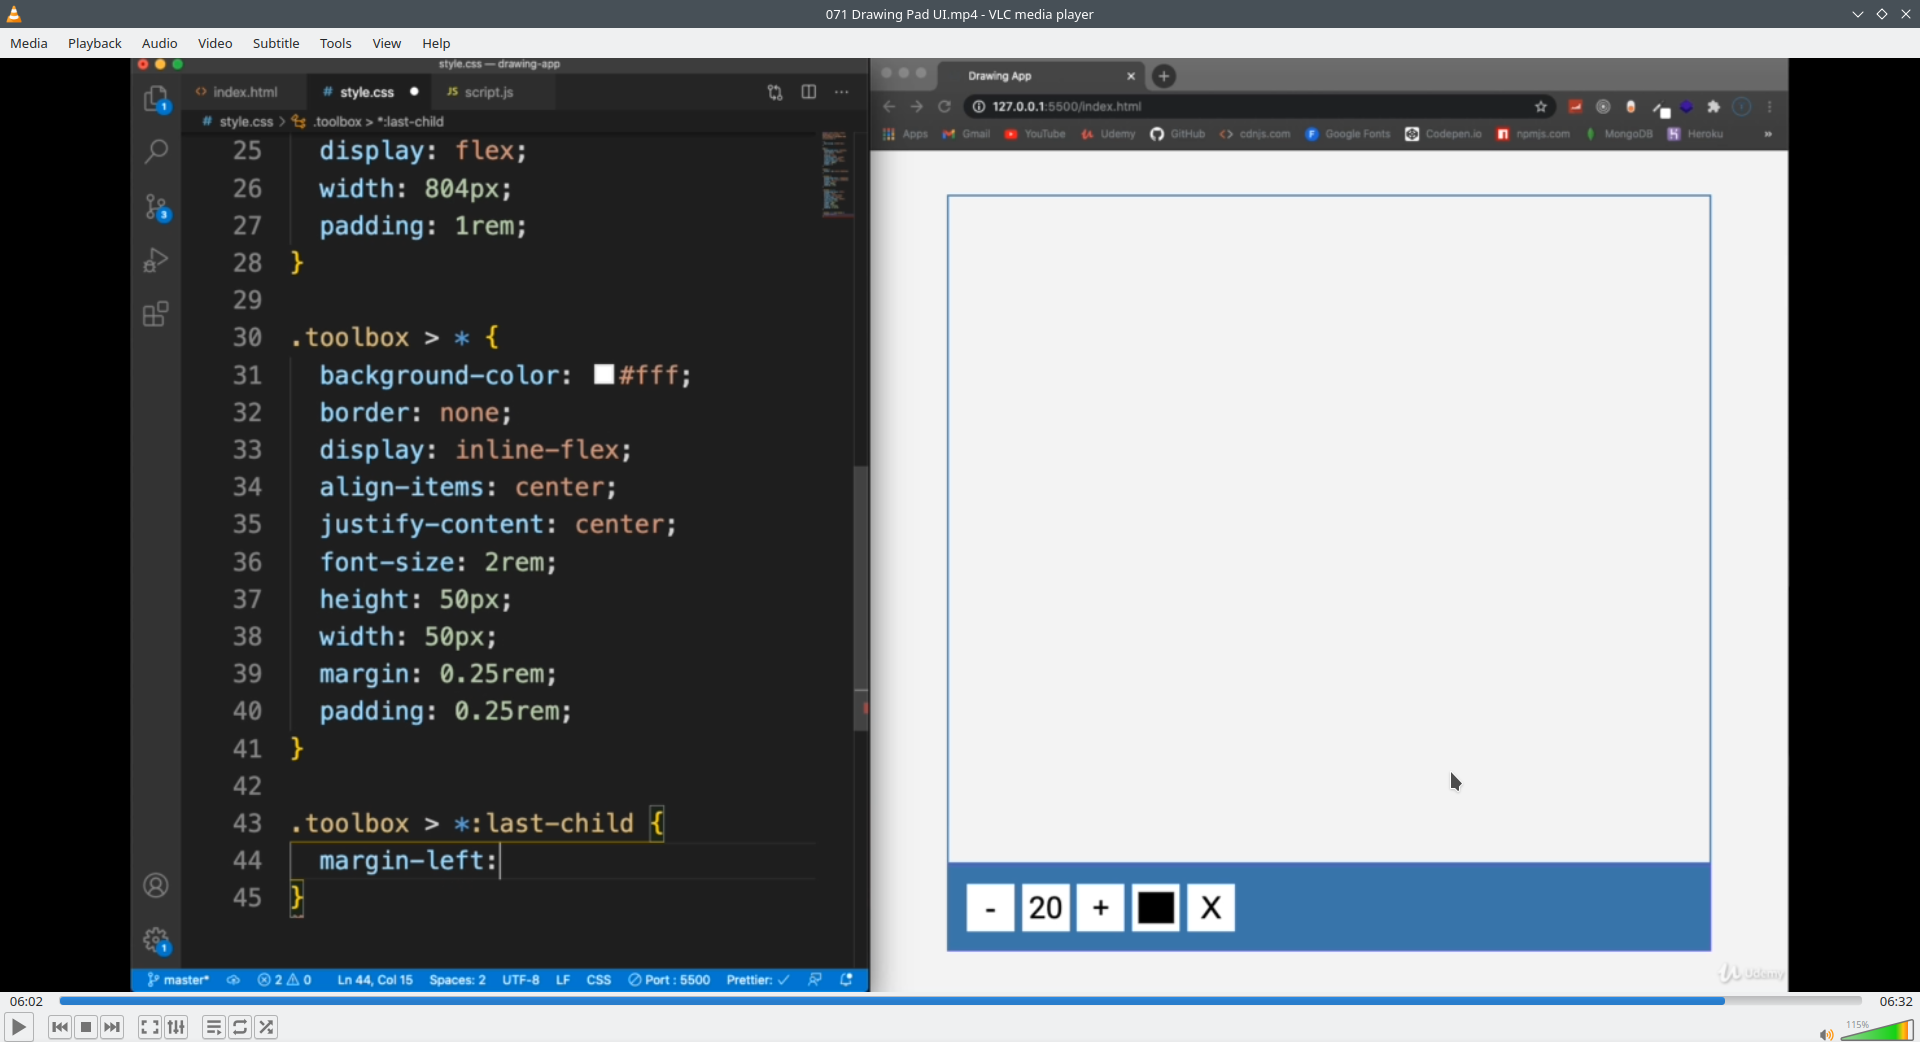Click the browser address bar URL
The height and width of the screenshot is (1042, 1920).
1066,107
